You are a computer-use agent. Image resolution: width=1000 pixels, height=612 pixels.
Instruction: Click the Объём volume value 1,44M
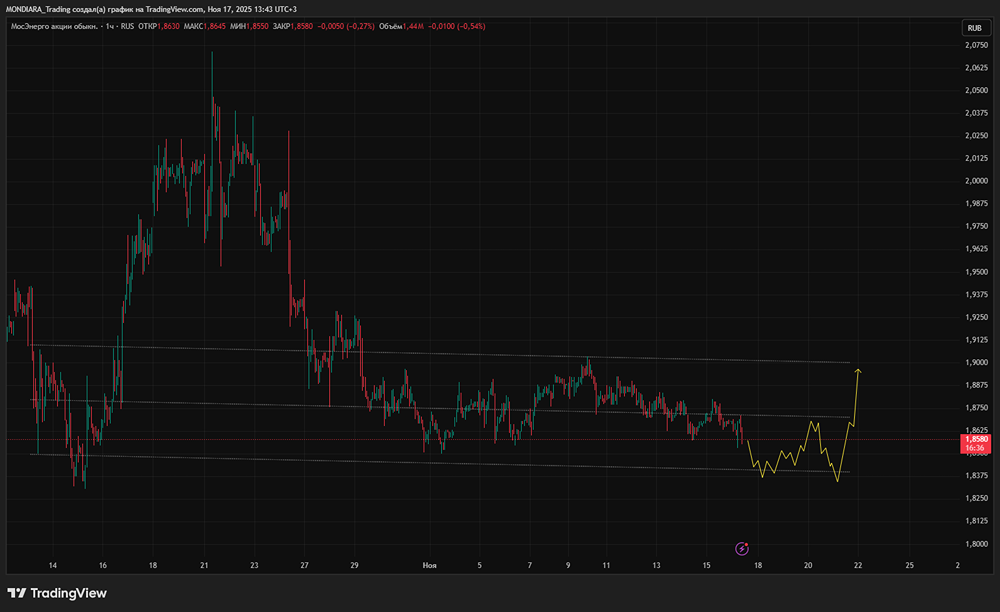413,27
